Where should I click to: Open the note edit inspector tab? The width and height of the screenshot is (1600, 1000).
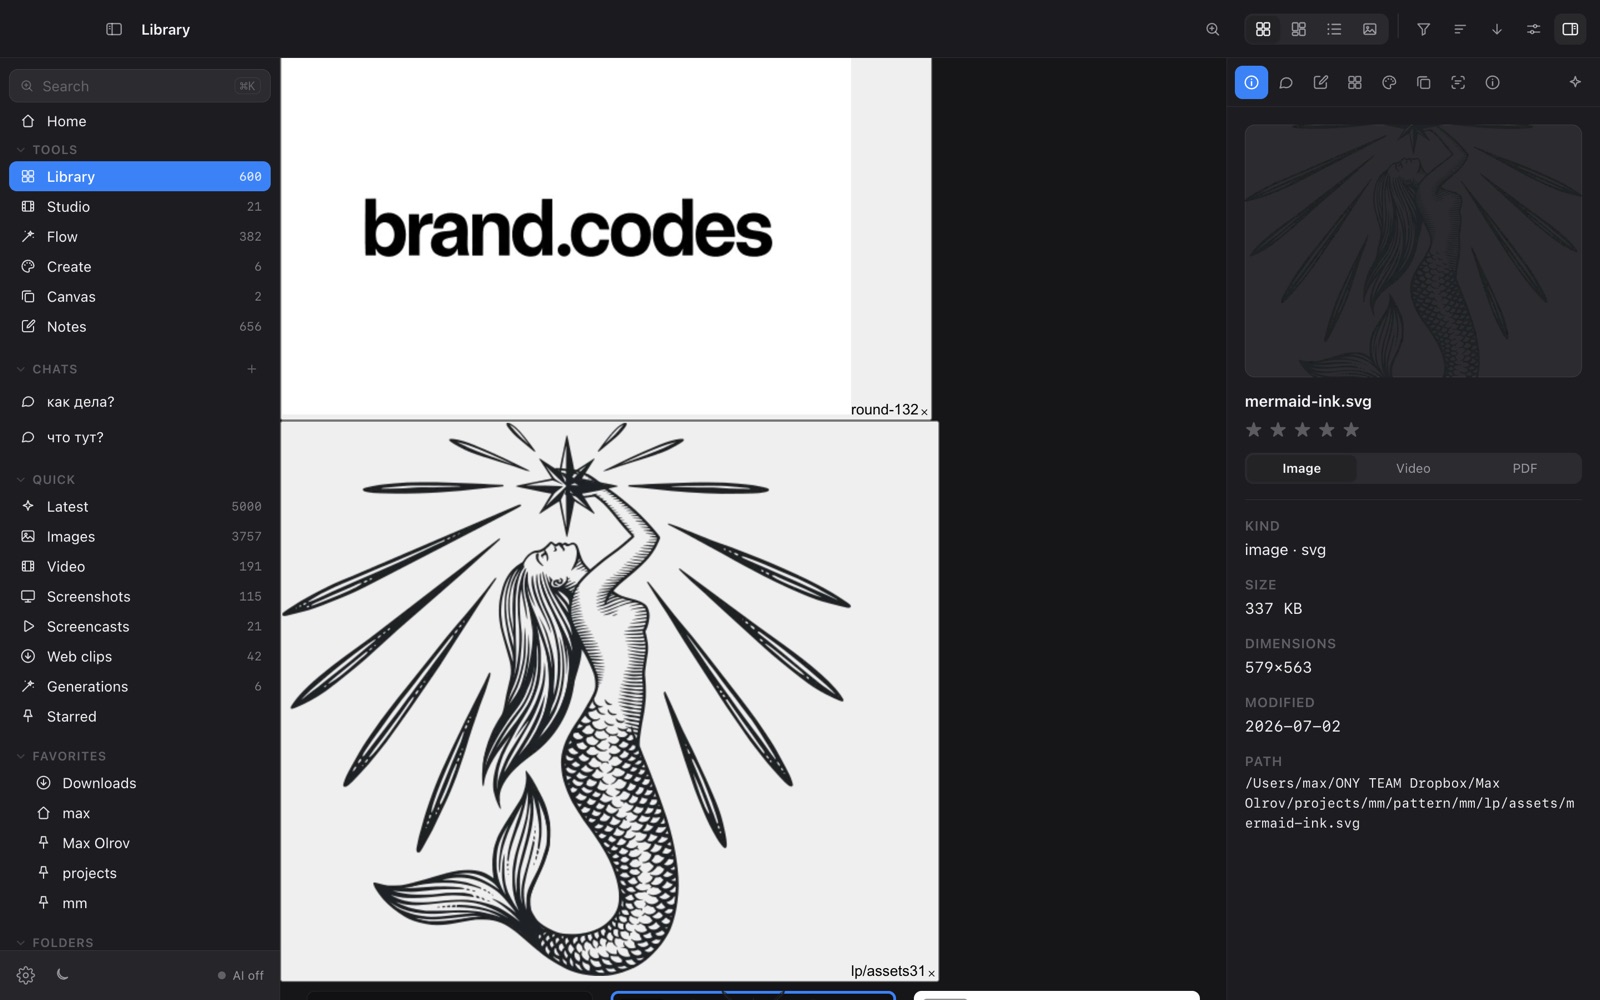point(1320,83)
